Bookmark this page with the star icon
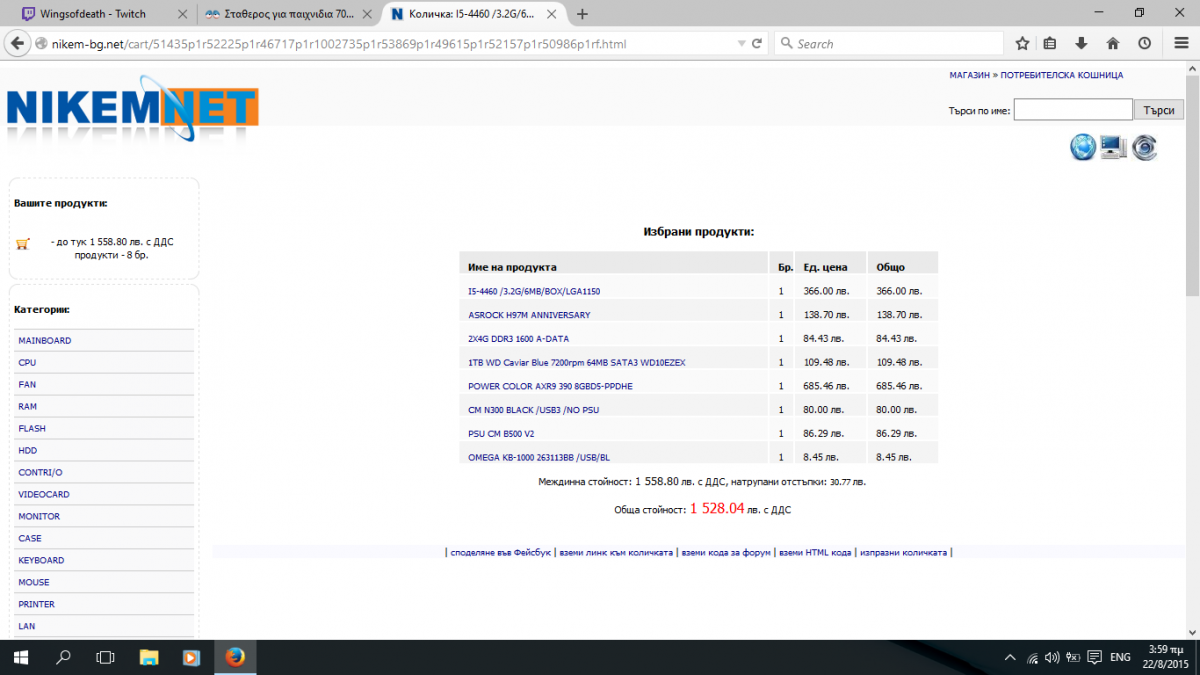 [x=1022, y=44]
